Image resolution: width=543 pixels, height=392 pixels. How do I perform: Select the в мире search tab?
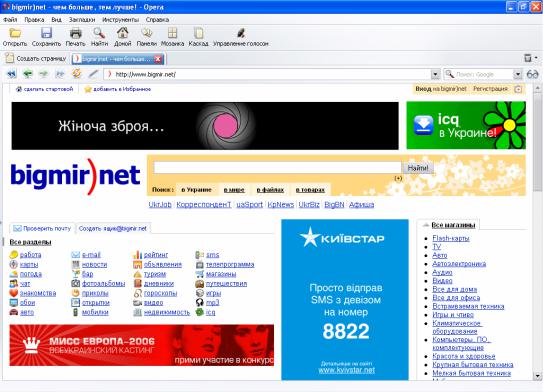234,190
